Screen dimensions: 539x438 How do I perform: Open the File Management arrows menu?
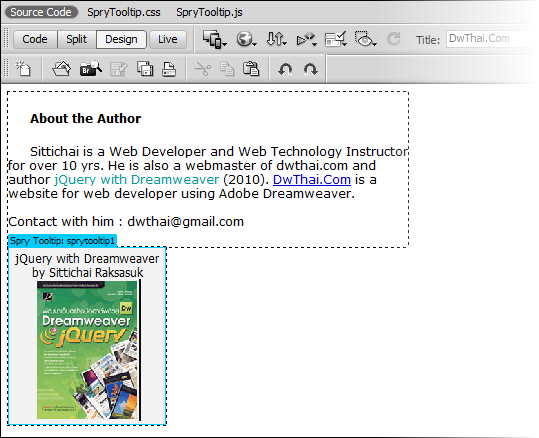pos(276,40)
